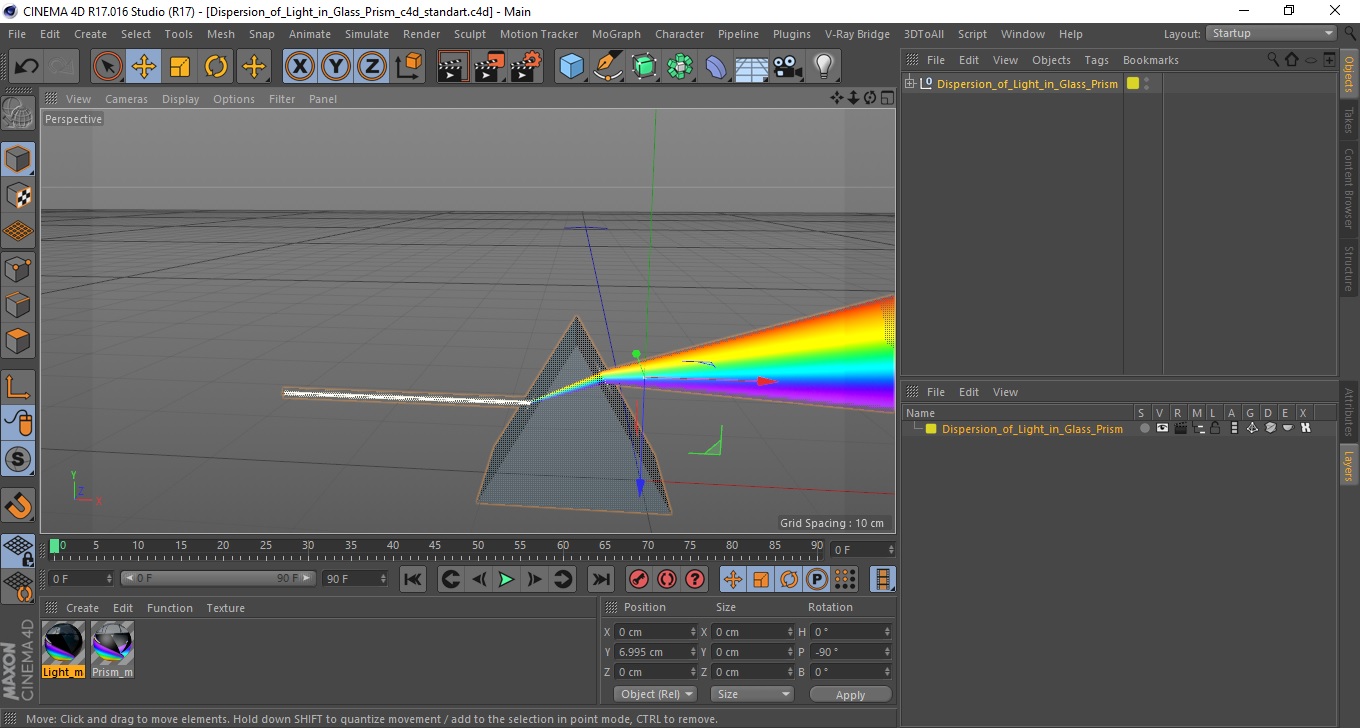1360x728 pixels.
Task: Open Object (Rel) coordinate dropdown
Action: pyautogui.click(x=656, y=694)
